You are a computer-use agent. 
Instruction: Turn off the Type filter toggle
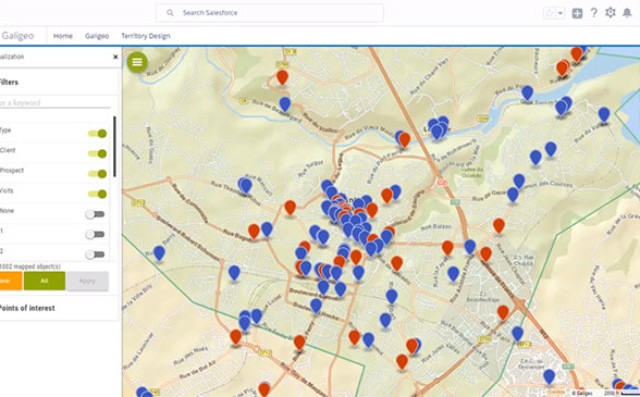pos(98,133)
